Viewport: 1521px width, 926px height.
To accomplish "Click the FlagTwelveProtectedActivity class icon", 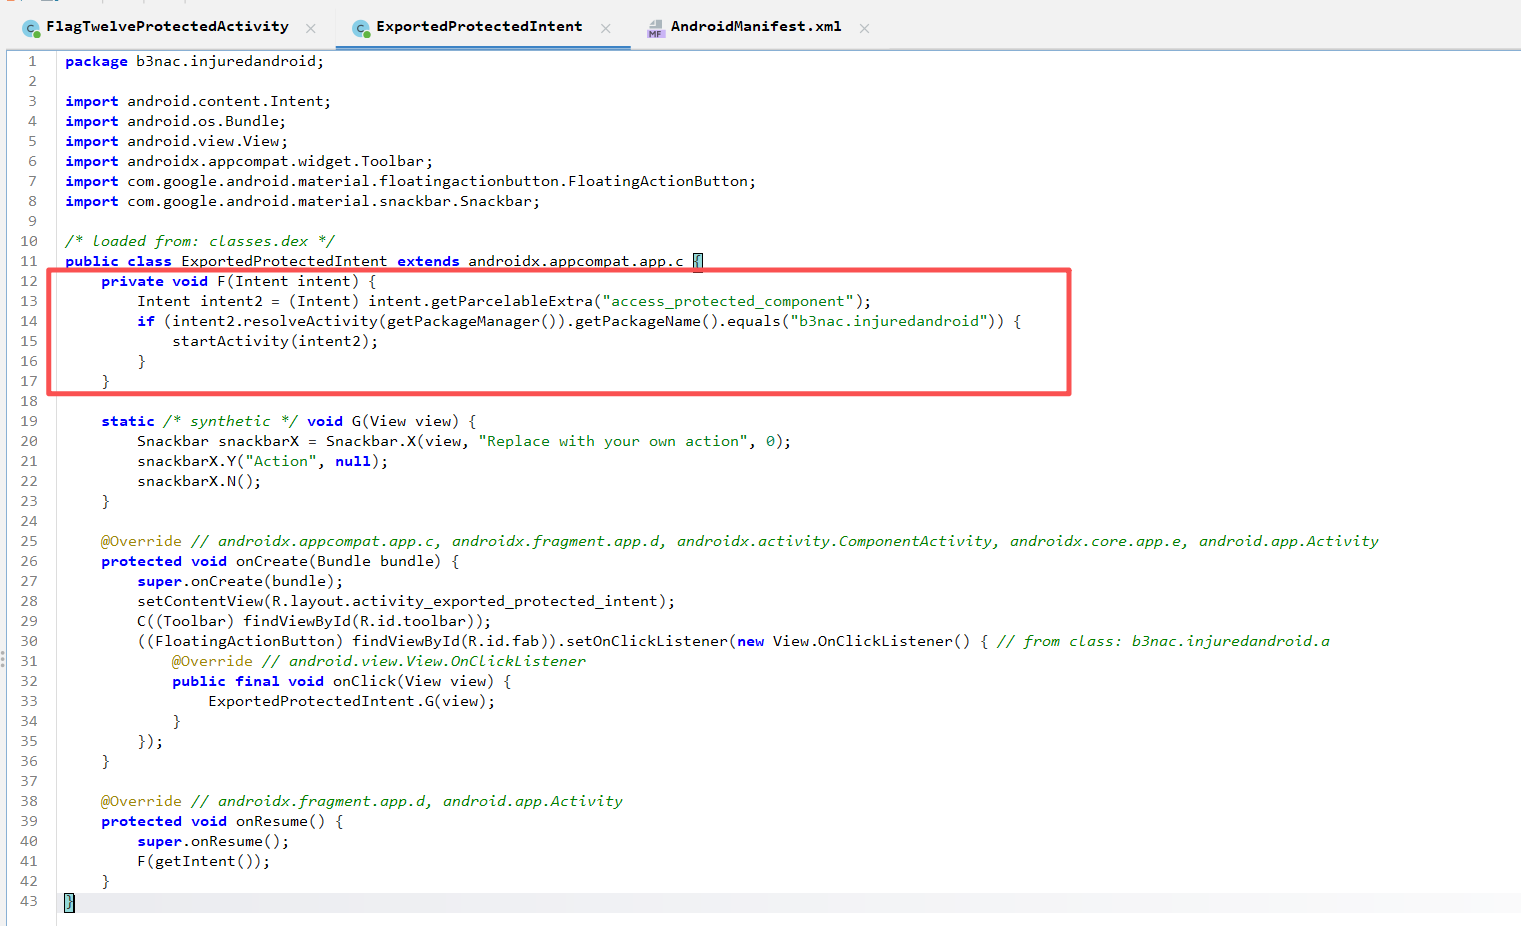I will (31, 28).
